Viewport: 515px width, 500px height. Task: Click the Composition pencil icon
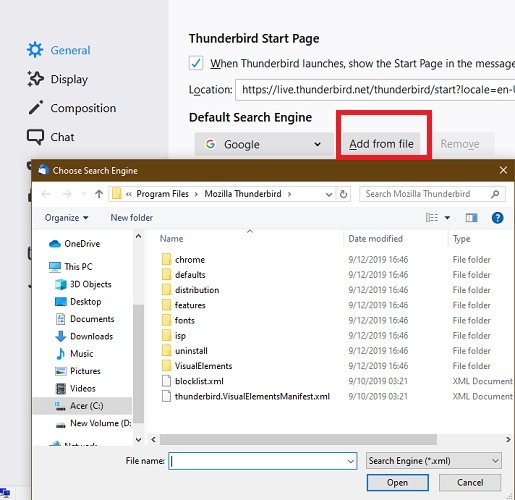(36, 108)
